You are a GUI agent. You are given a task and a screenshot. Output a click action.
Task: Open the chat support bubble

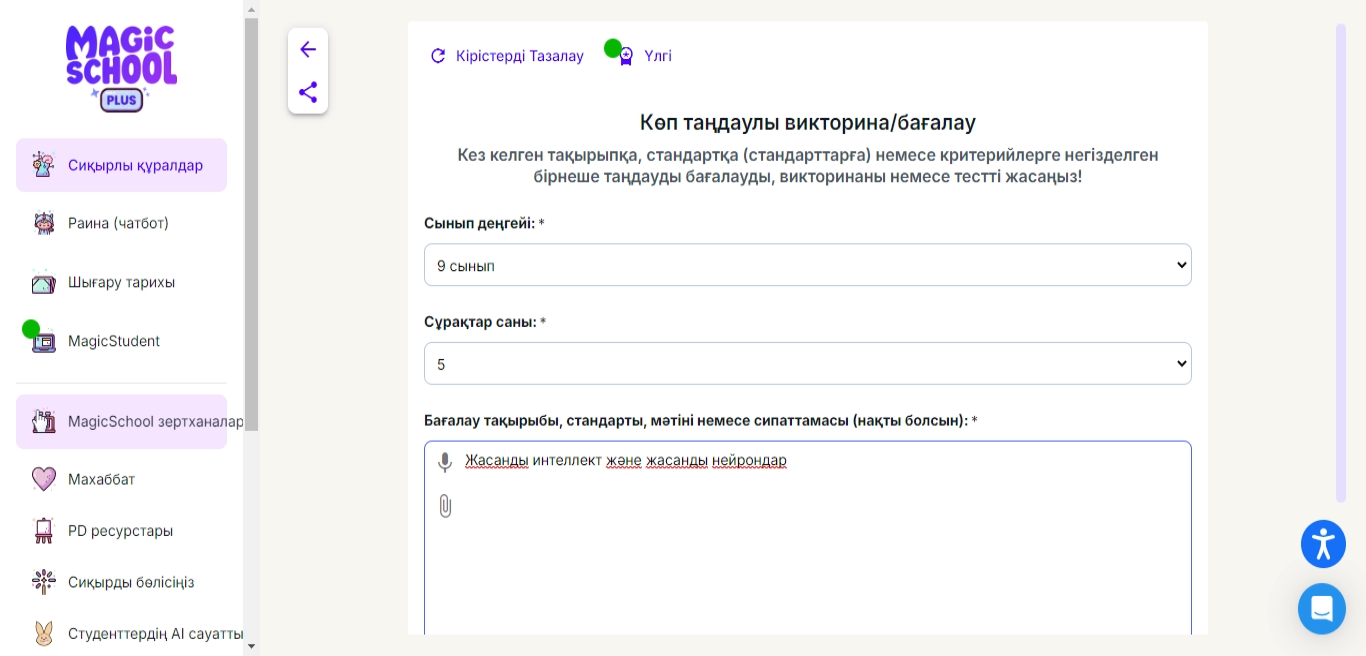[1321, 608]
